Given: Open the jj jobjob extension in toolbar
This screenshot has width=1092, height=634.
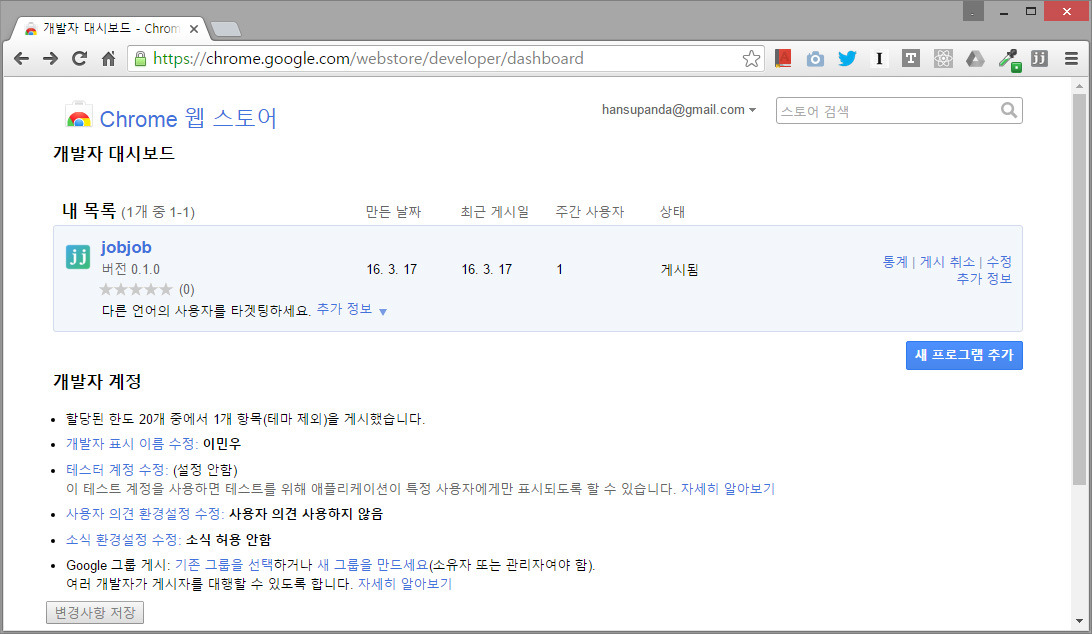Looking at the screenshot, I should [1039, 59].
